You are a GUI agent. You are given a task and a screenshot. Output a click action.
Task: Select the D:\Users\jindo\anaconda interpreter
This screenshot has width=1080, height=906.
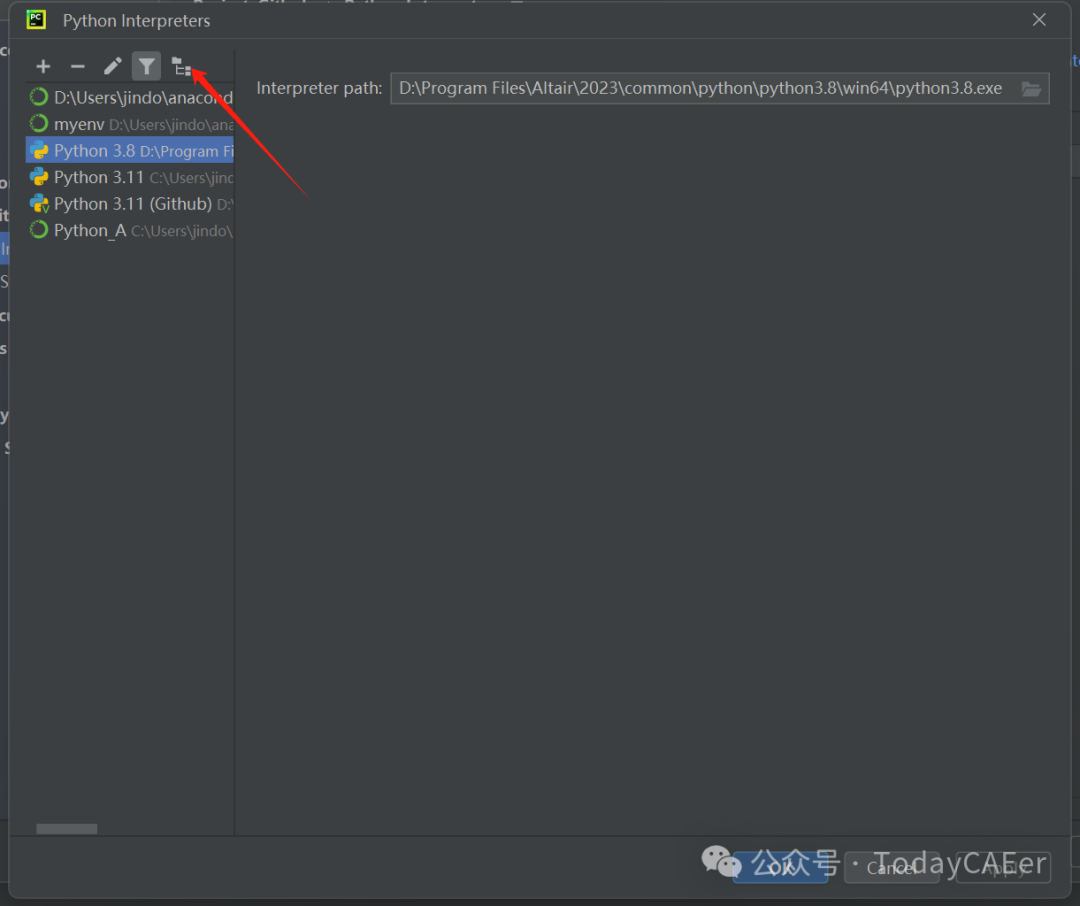pyautogui.click(x=130, y=98)
